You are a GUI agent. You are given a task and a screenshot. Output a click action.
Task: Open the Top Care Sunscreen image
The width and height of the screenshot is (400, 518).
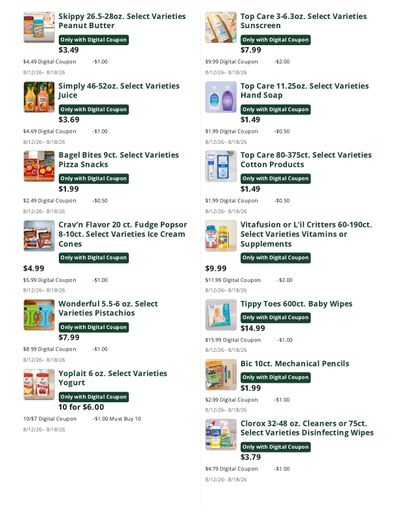coord(221,27)
